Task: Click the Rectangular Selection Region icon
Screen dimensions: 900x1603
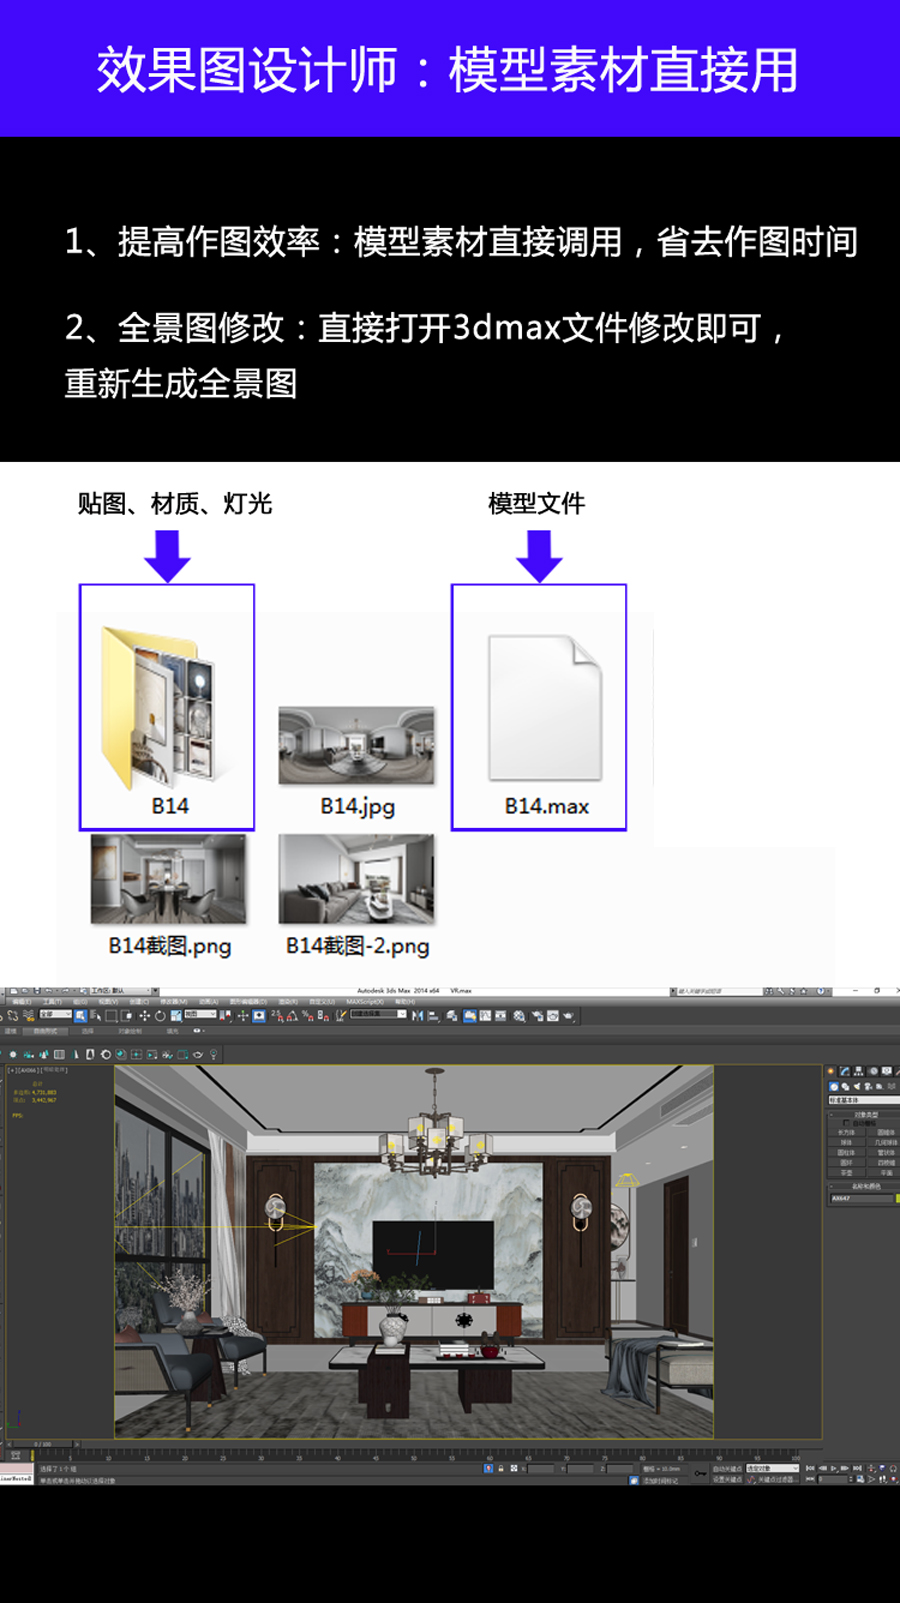Action: [x=111, y=1016]
